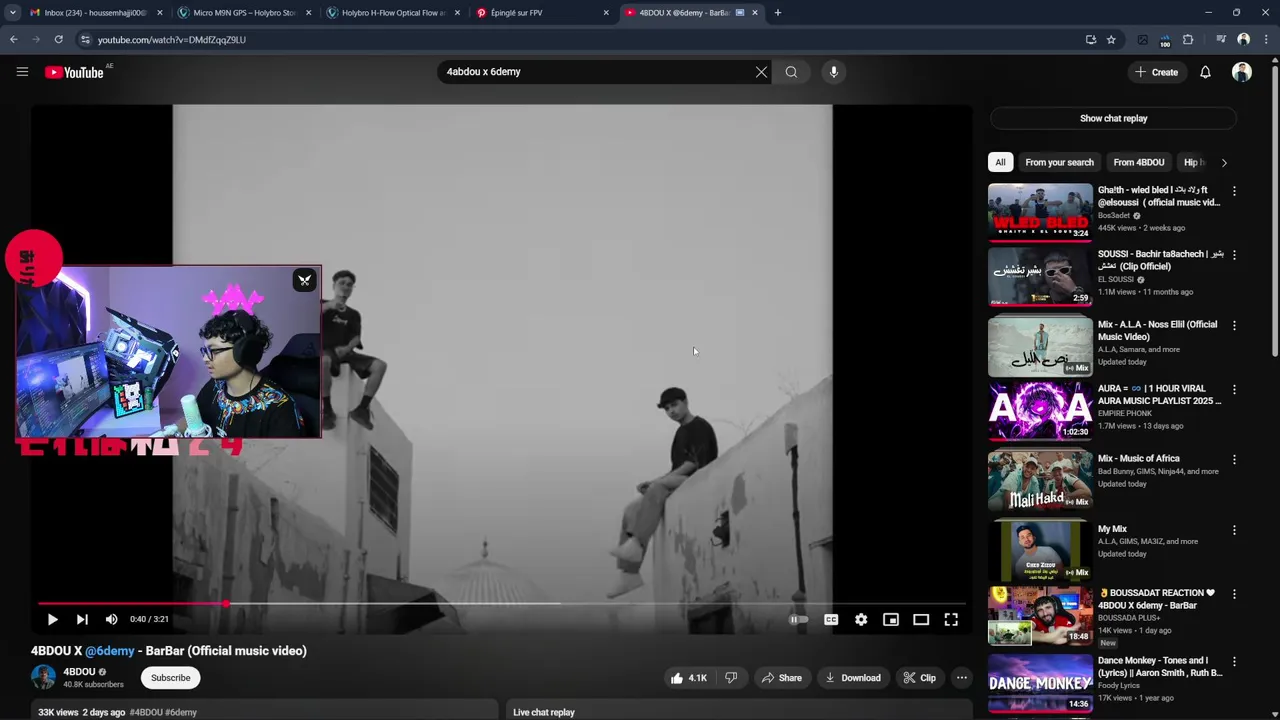Toggle closed captions CC
The width and height of the screenshot is (1280, 720).
coord(831,619)
